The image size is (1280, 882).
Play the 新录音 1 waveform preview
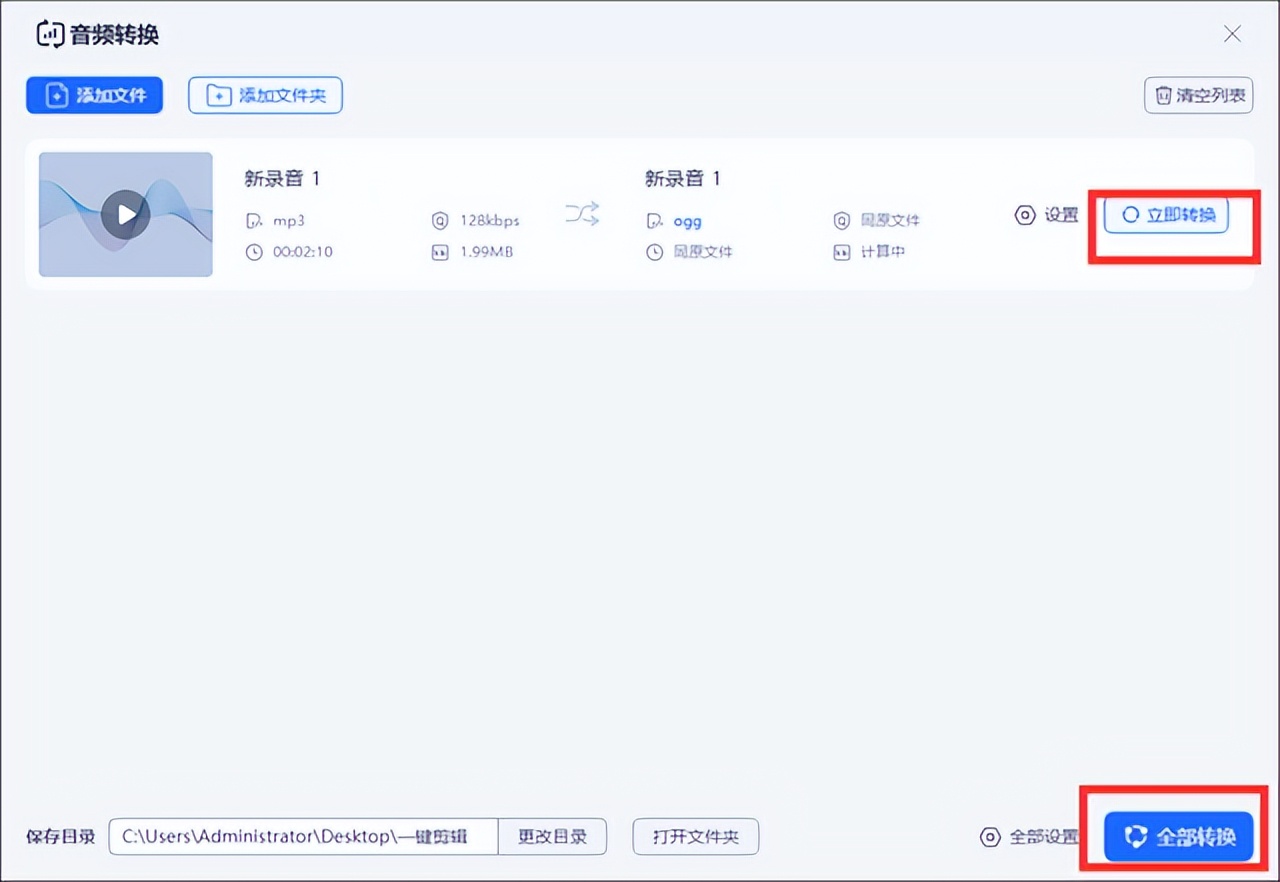point(125,214)
